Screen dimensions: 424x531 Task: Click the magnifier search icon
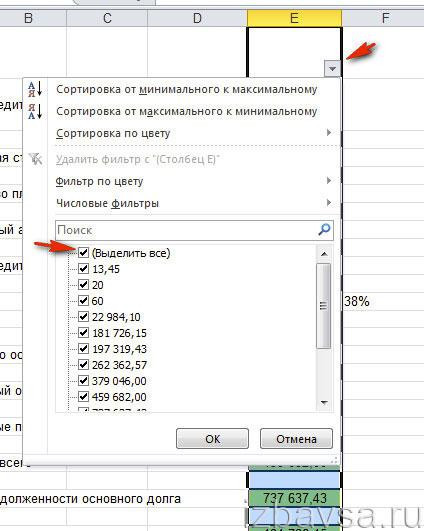pos(324,230)
